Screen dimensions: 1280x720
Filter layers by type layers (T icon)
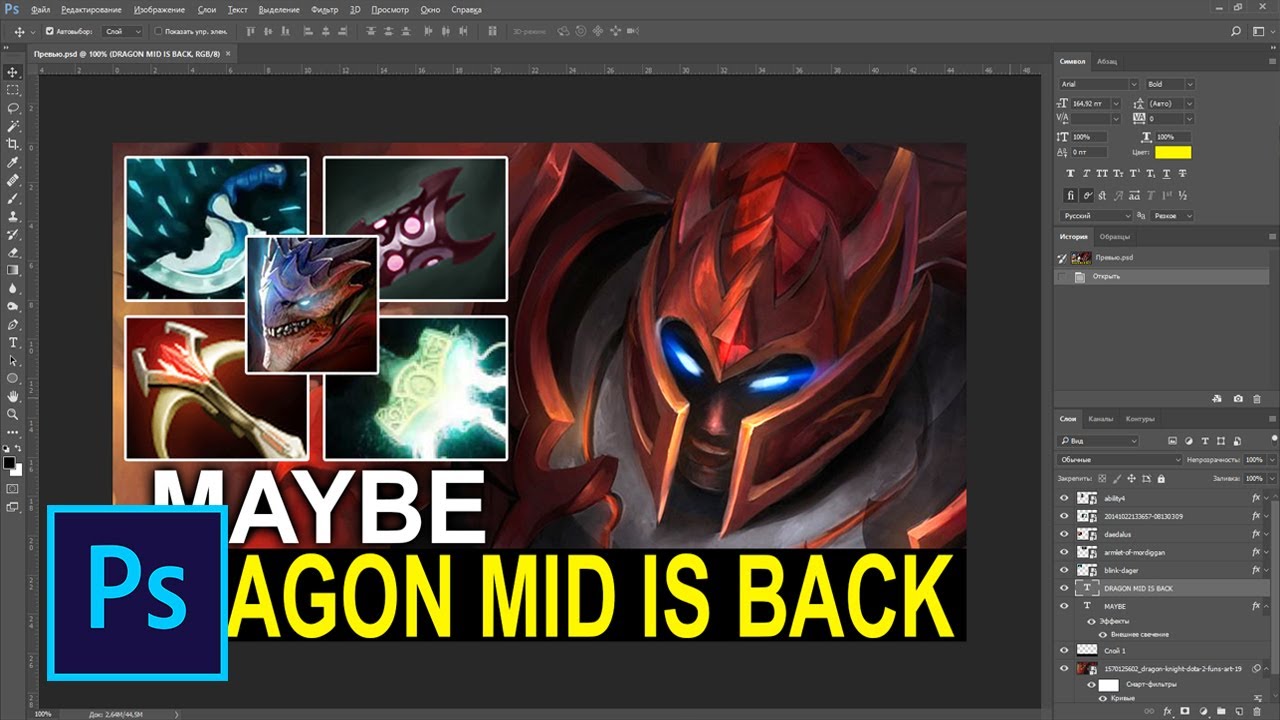click(x=1206, y=441)
